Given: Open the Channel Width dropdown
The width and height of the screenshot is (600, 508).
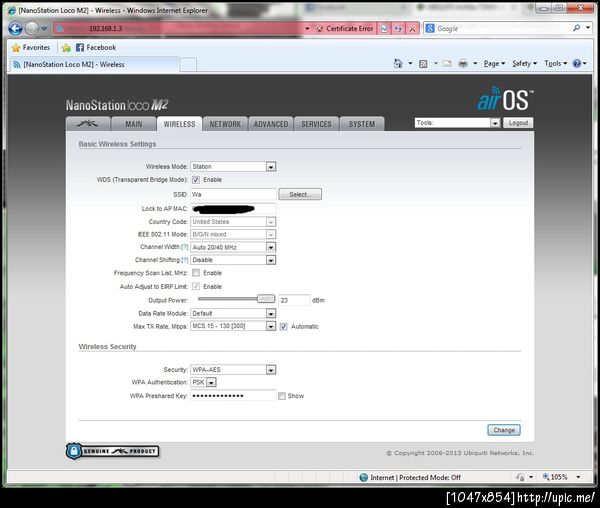Looking at the screenshot, I should click(233, 247).
